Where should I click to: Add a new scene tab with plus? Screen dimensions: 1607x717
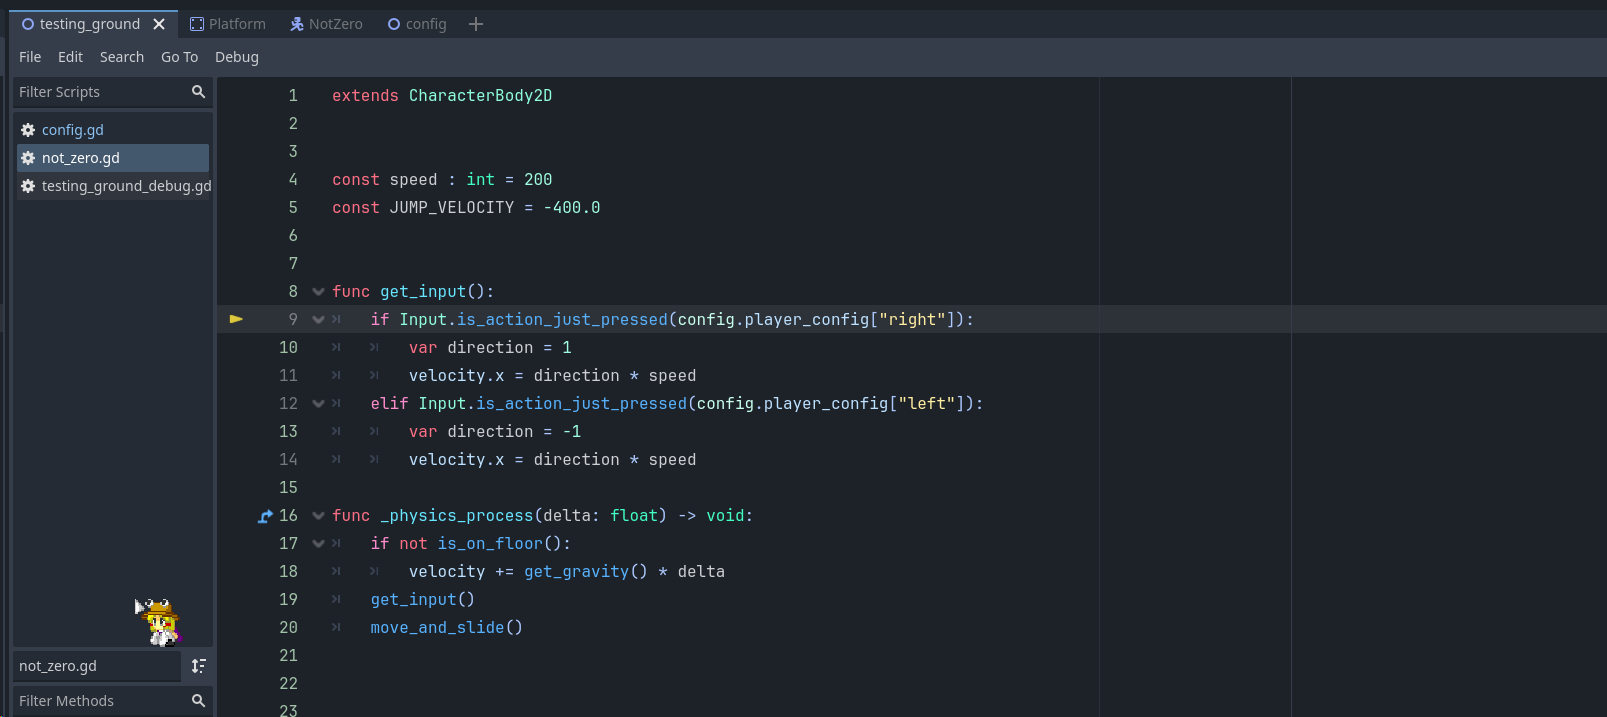click(476, 24)
